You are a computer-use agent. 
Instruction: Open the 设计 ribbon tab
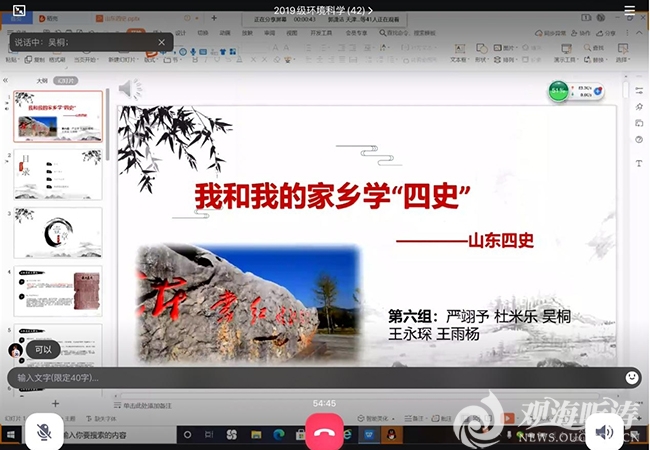pos(181,33)
